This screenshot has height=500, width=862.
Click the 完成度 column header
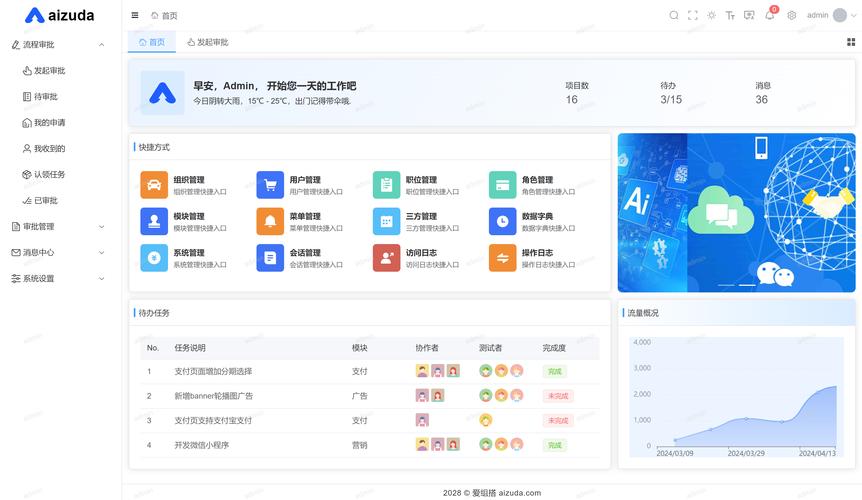pos(554,348)
